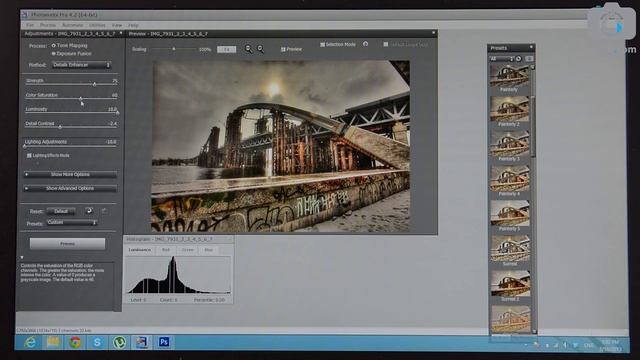Select the Painterly 4 preset thumbnail
The image size is (640, 360).
point(509,179)
